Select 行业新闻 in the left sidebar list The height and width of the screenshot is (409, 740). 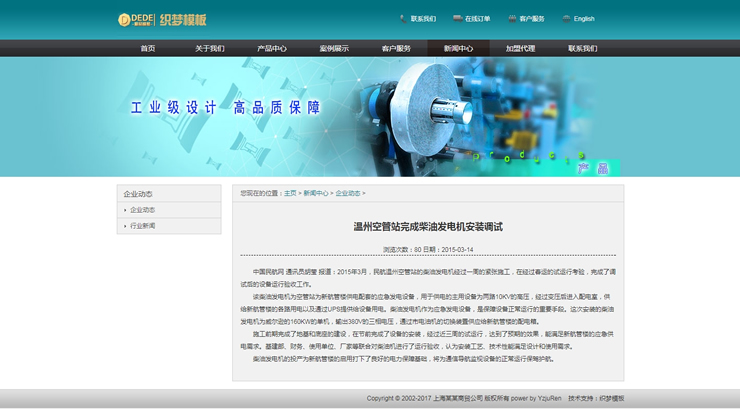click(x=143, y=226)
